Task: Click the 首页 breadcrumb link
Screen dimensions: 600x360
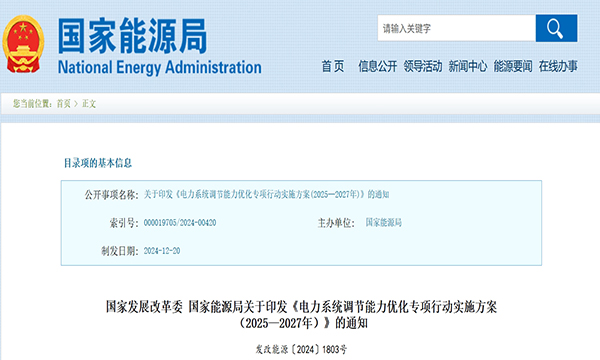Action: (64, 104)
